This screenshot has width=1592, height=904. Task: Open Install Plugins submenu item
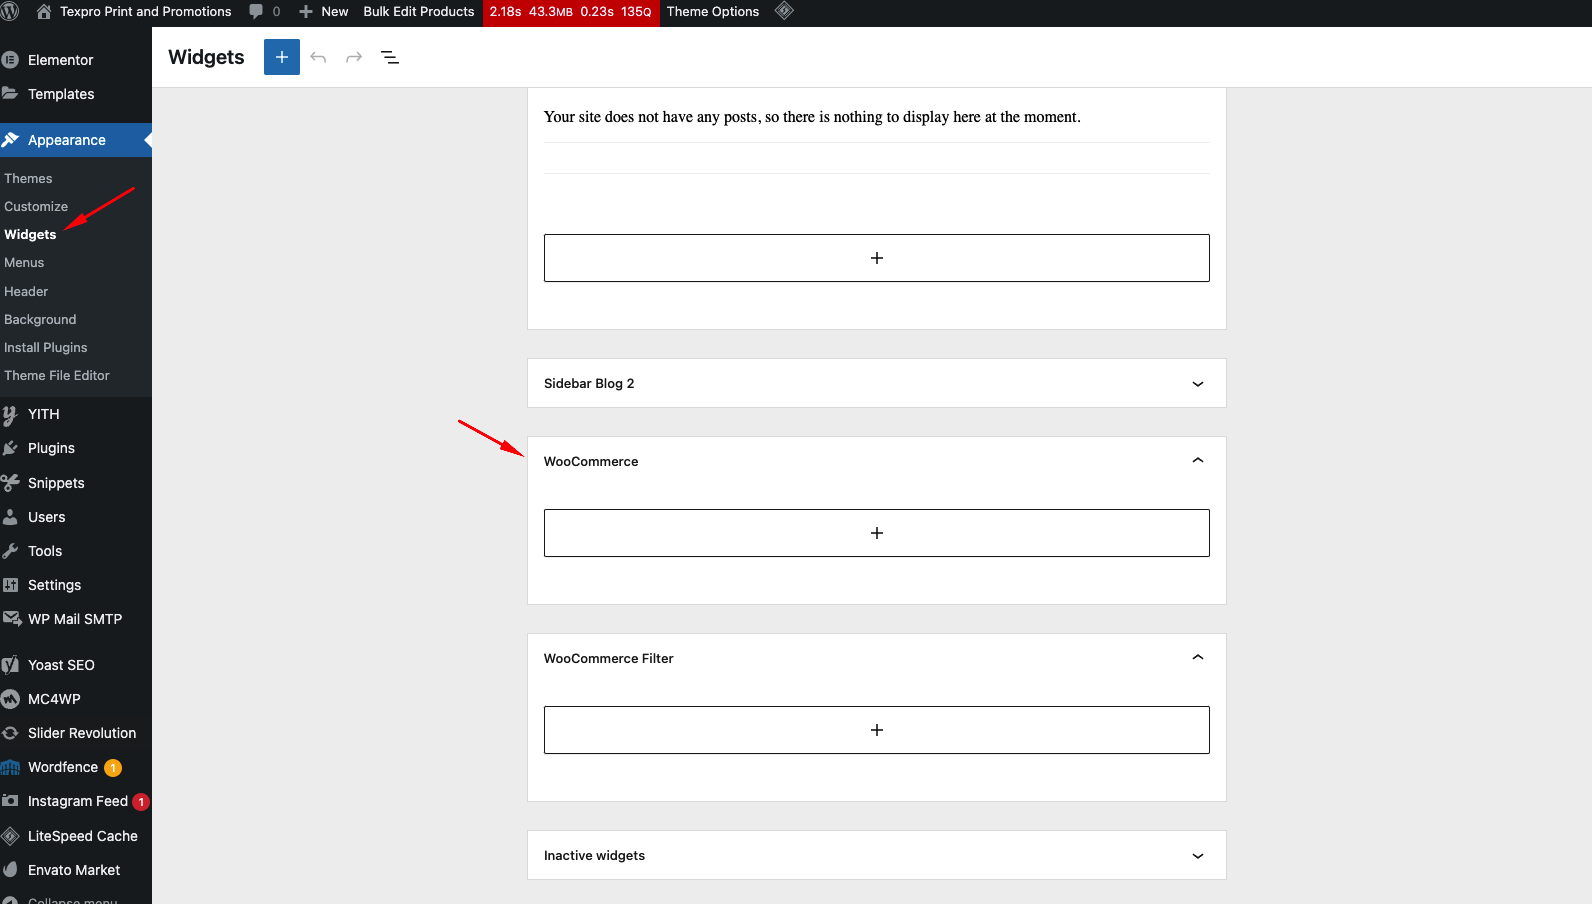pos(46,347)
